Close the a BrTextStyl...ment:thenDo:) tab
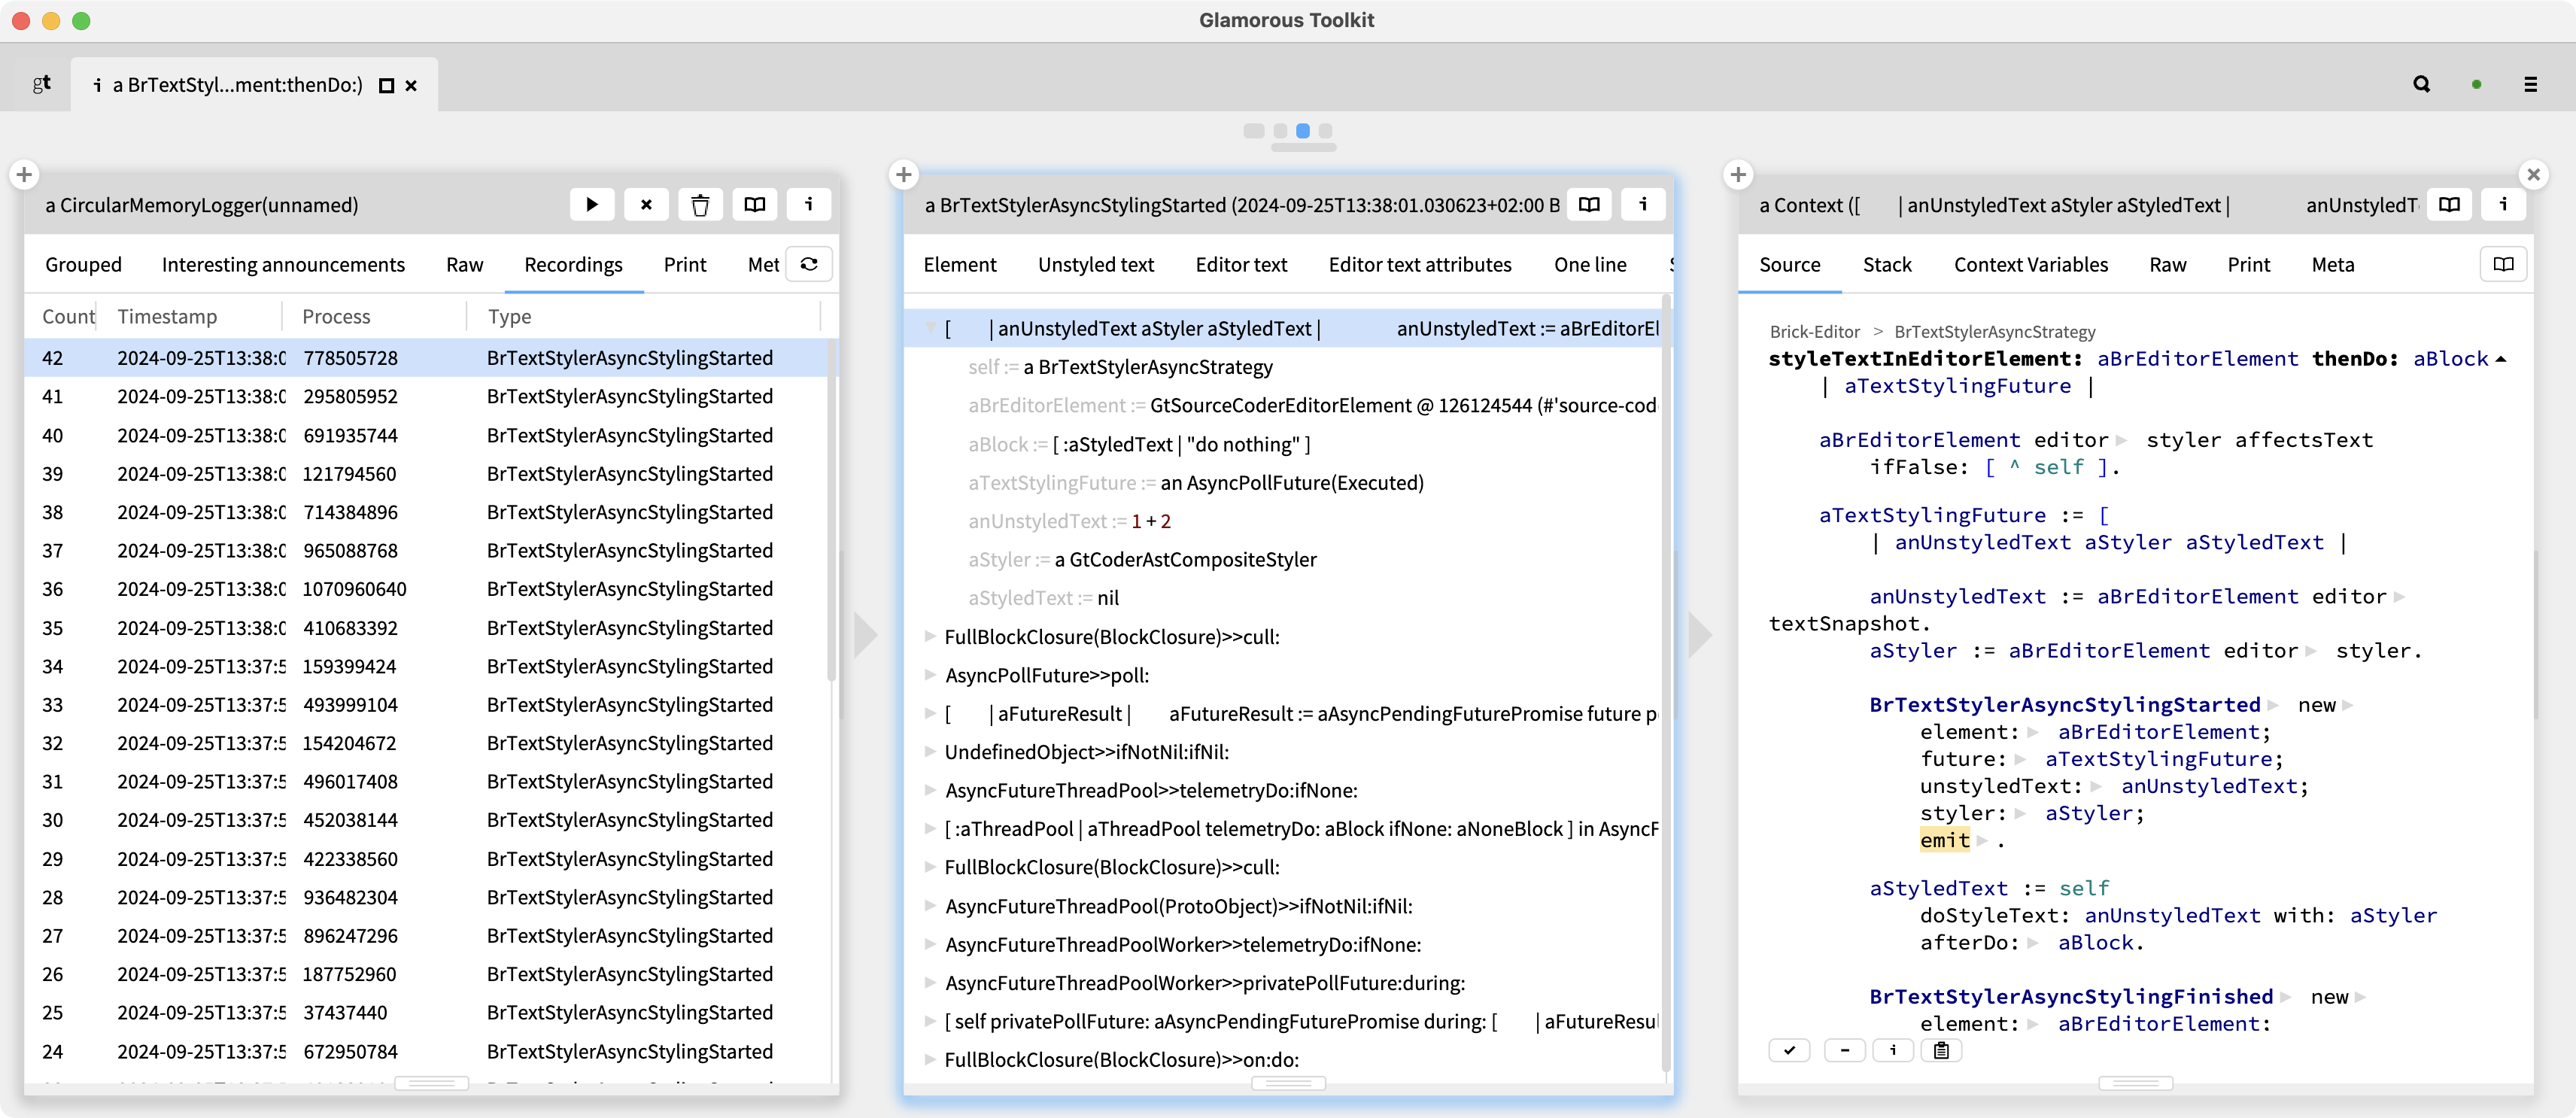The image size is (2576, 1118). (411, 86)
